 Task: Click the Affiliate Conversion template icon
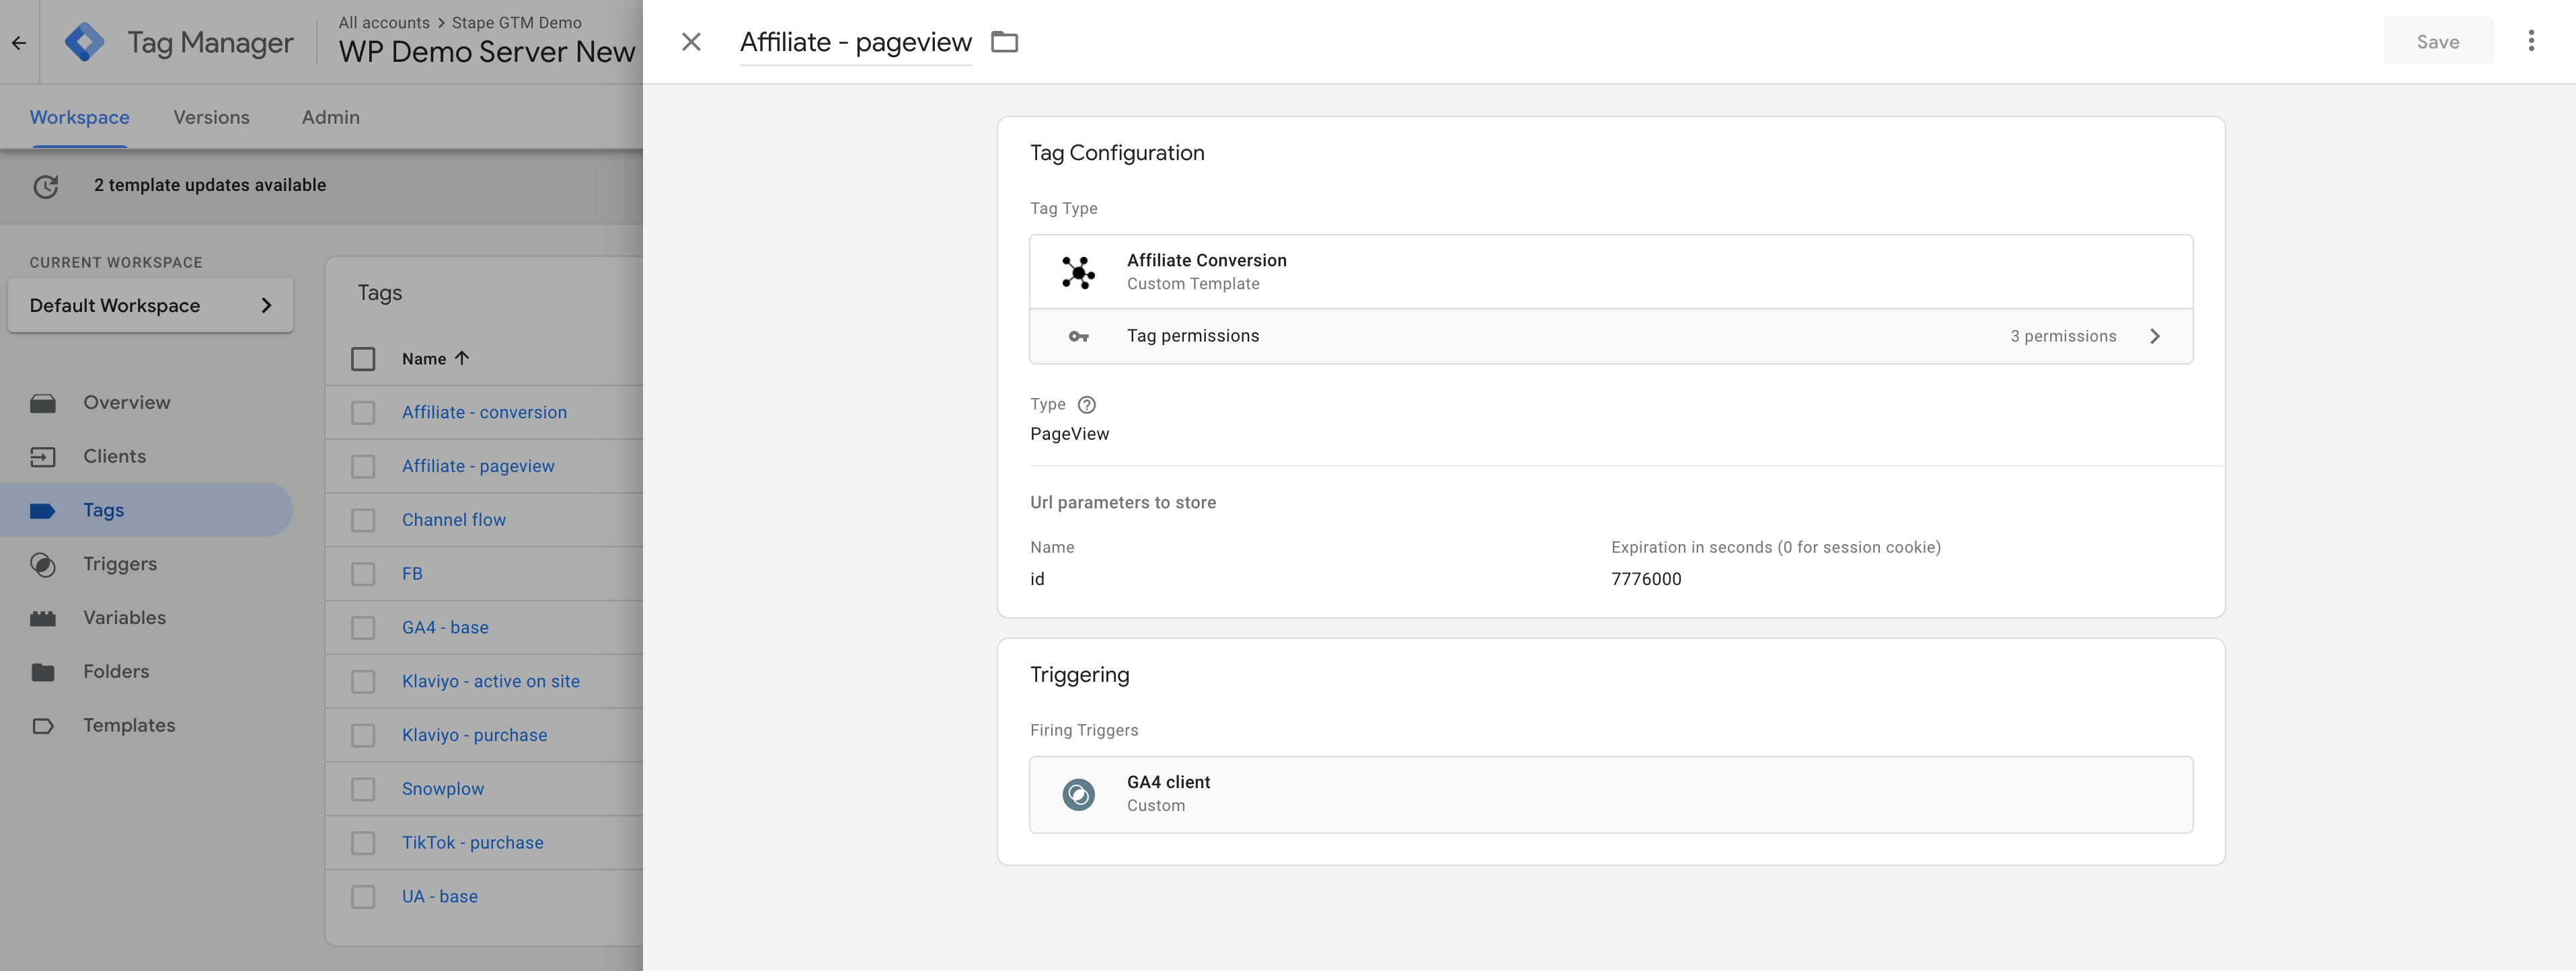point(1078,272)
